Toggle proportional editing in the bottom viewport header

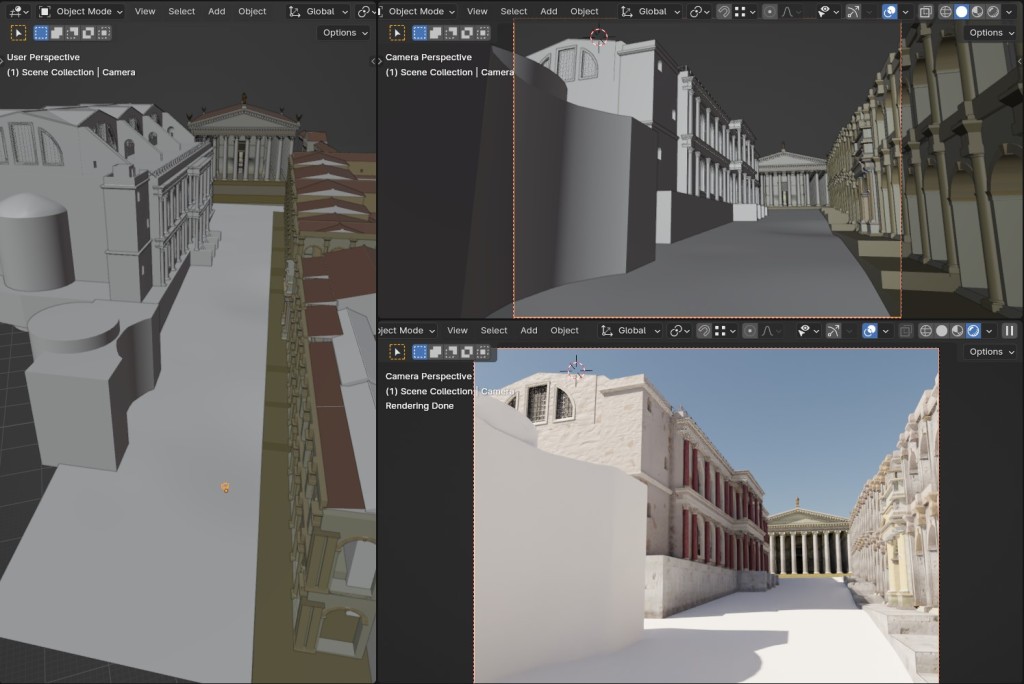coord(750,331)
